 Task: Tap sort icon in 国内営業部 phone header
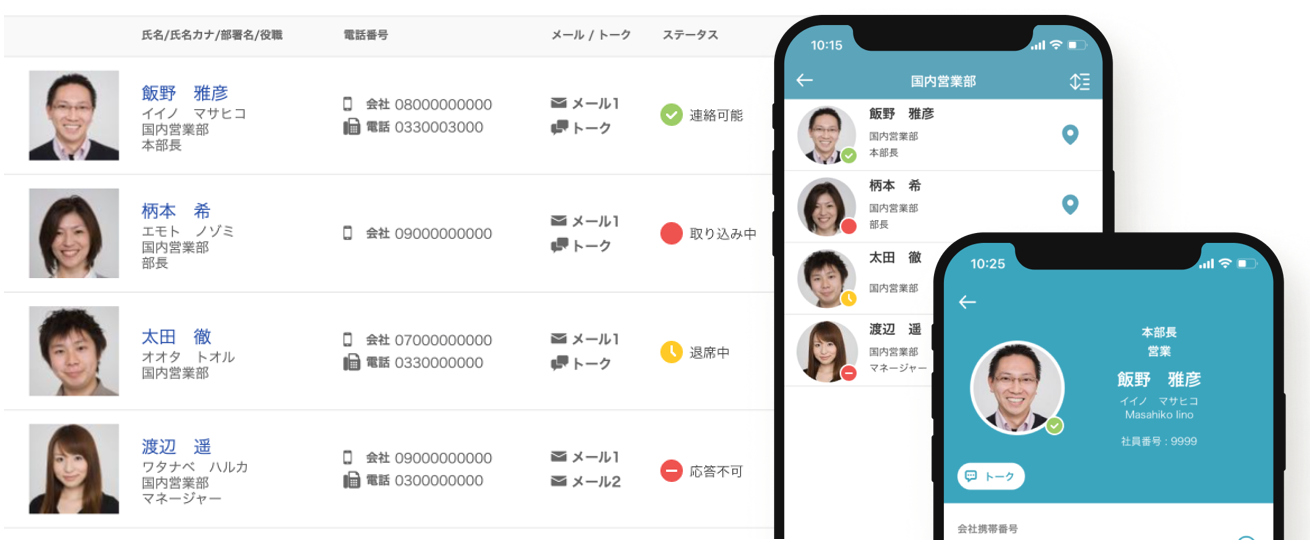coord(1079,82)
